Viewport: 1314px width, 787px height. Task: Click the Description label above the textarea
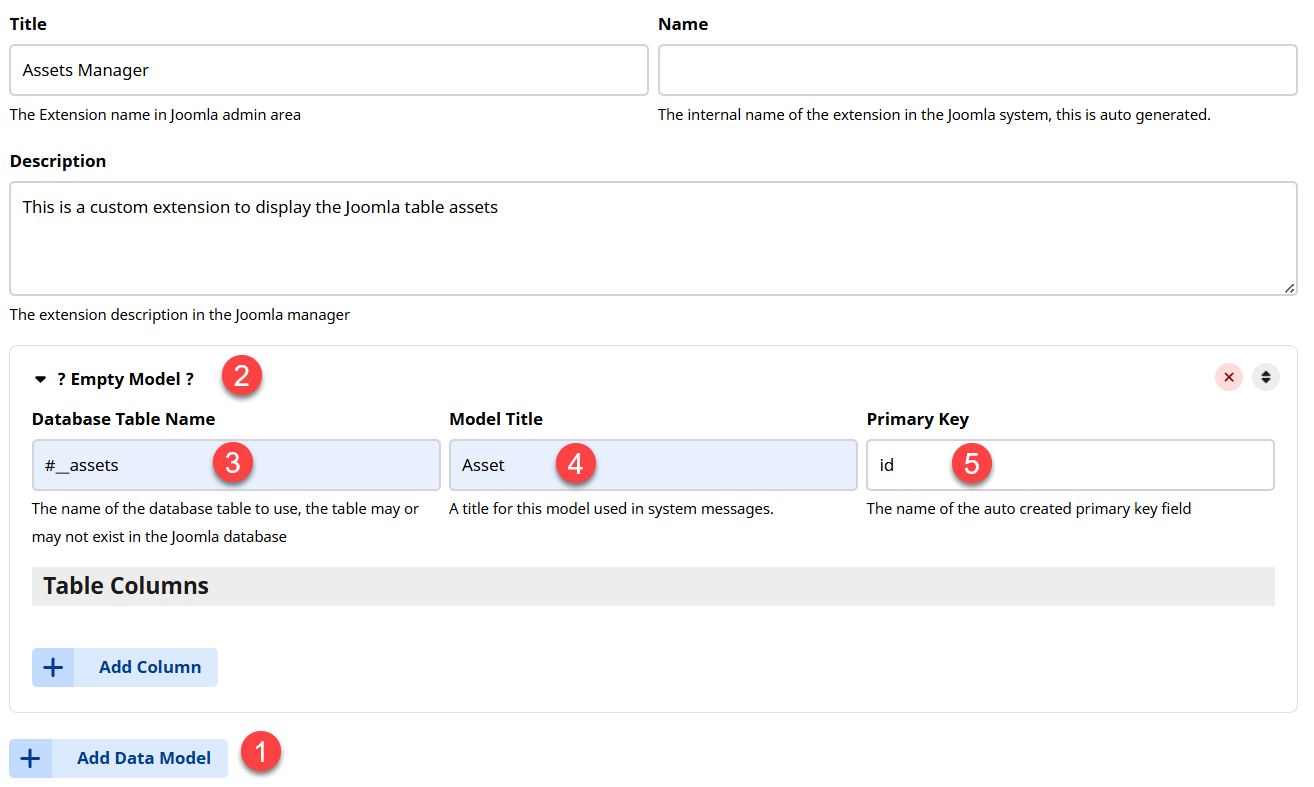(x=58, y=161)
